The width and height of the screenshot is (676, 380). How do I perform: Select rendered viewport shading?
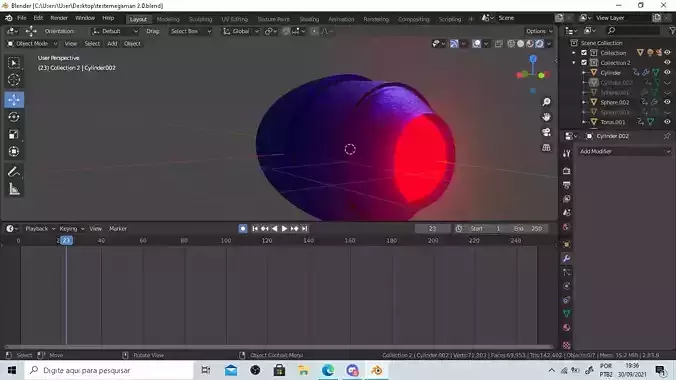(539, 44)
